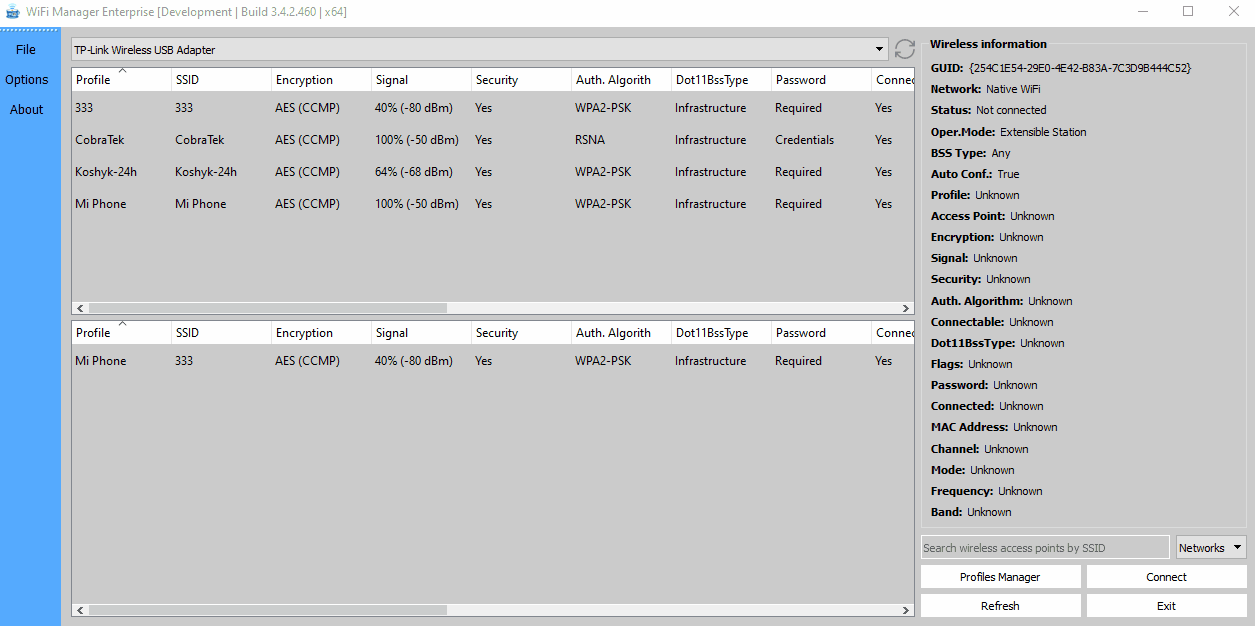This screenshot has height=626, width=1255.
Task: Open the Networks search filter dropdown
Action: coord(1211,547)
